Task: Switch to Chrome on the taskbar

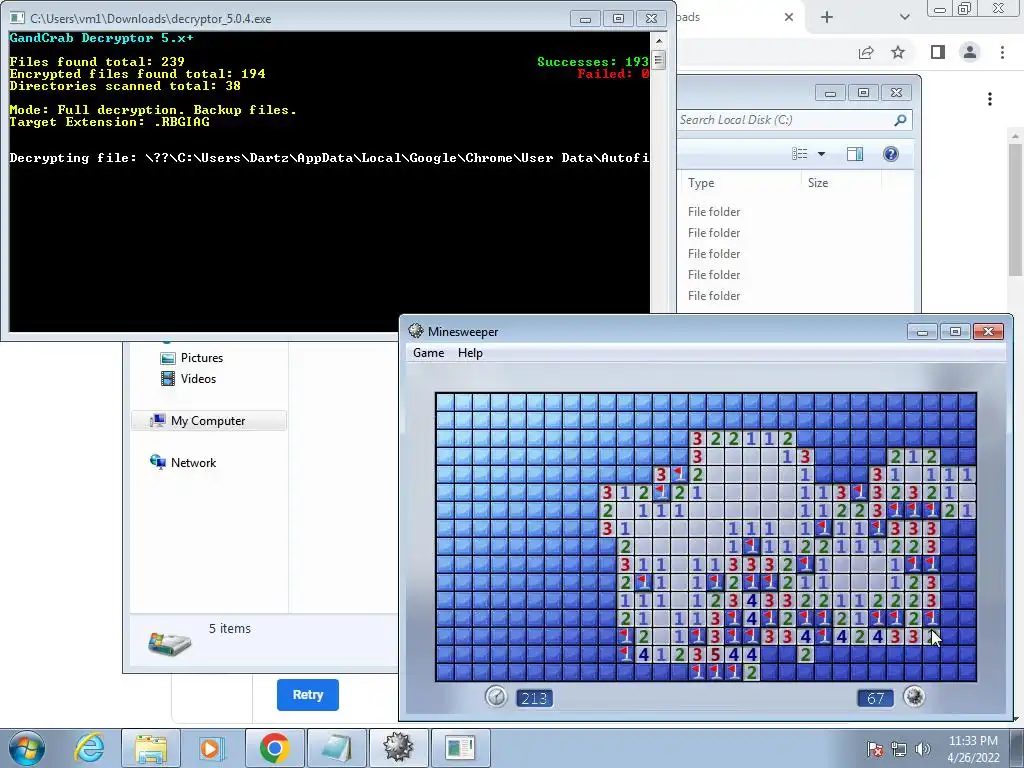Action: click(x=274, y=748)
